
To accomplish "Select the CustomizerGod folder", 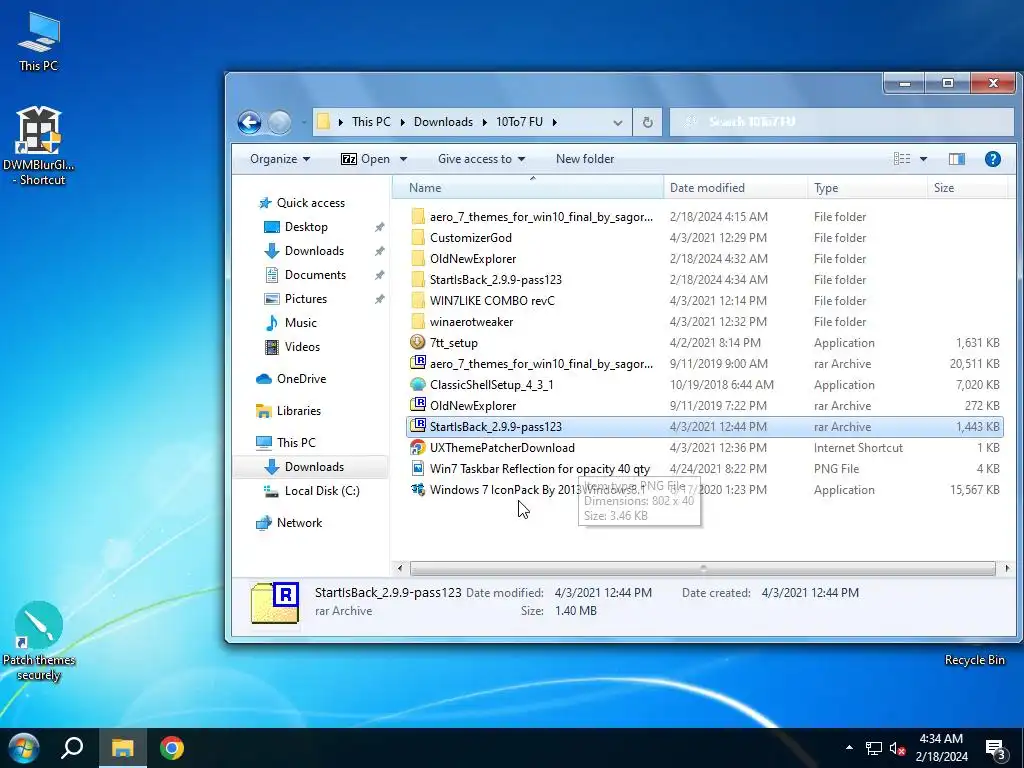I will pos(470,238).
